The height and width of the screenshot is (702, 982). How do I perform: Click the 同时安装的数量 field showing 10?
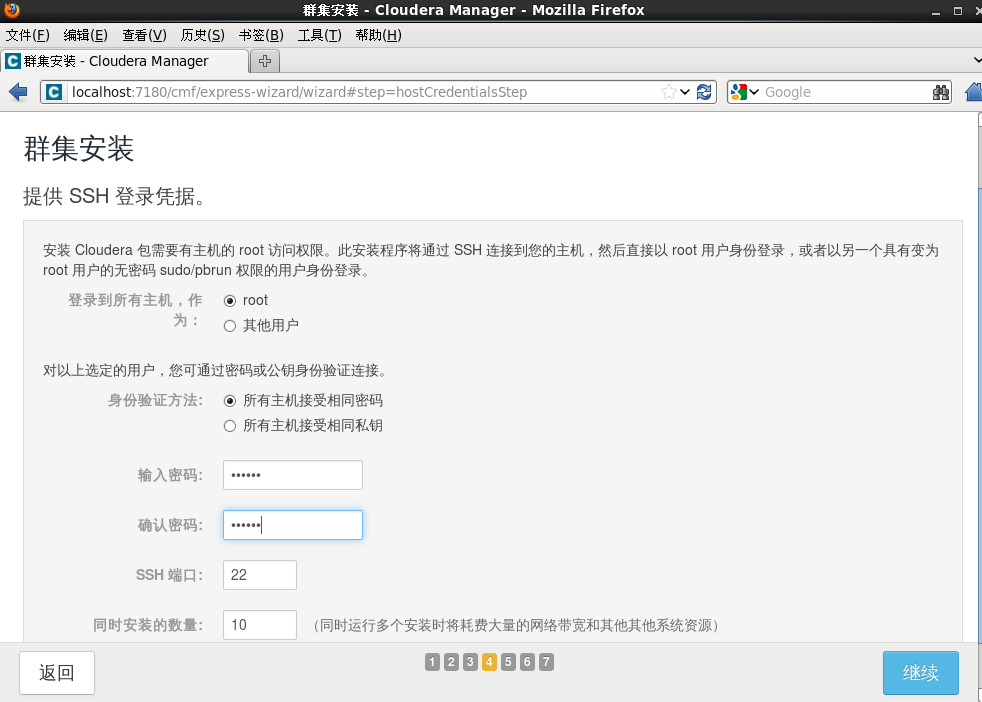260,625
